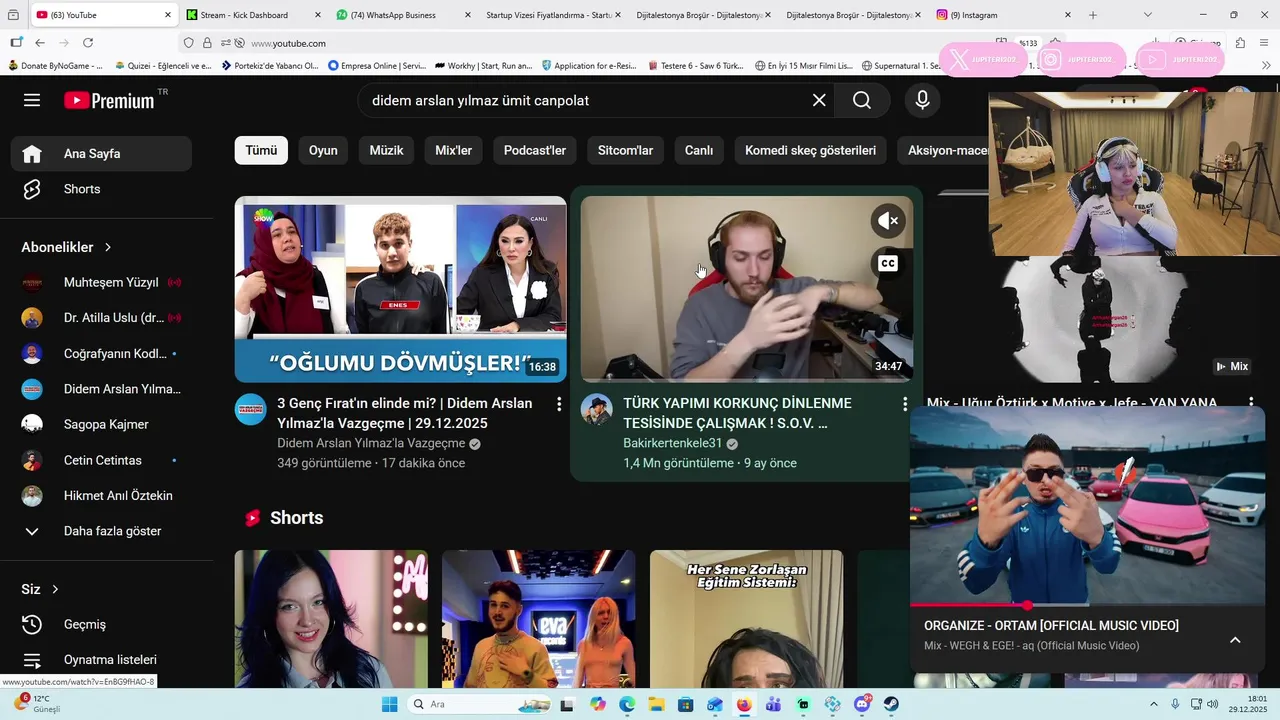This screenshot has height=720, width=1280.
Task: Open the Firefox extensions puzzle icon
Action: pos(1240,43)
